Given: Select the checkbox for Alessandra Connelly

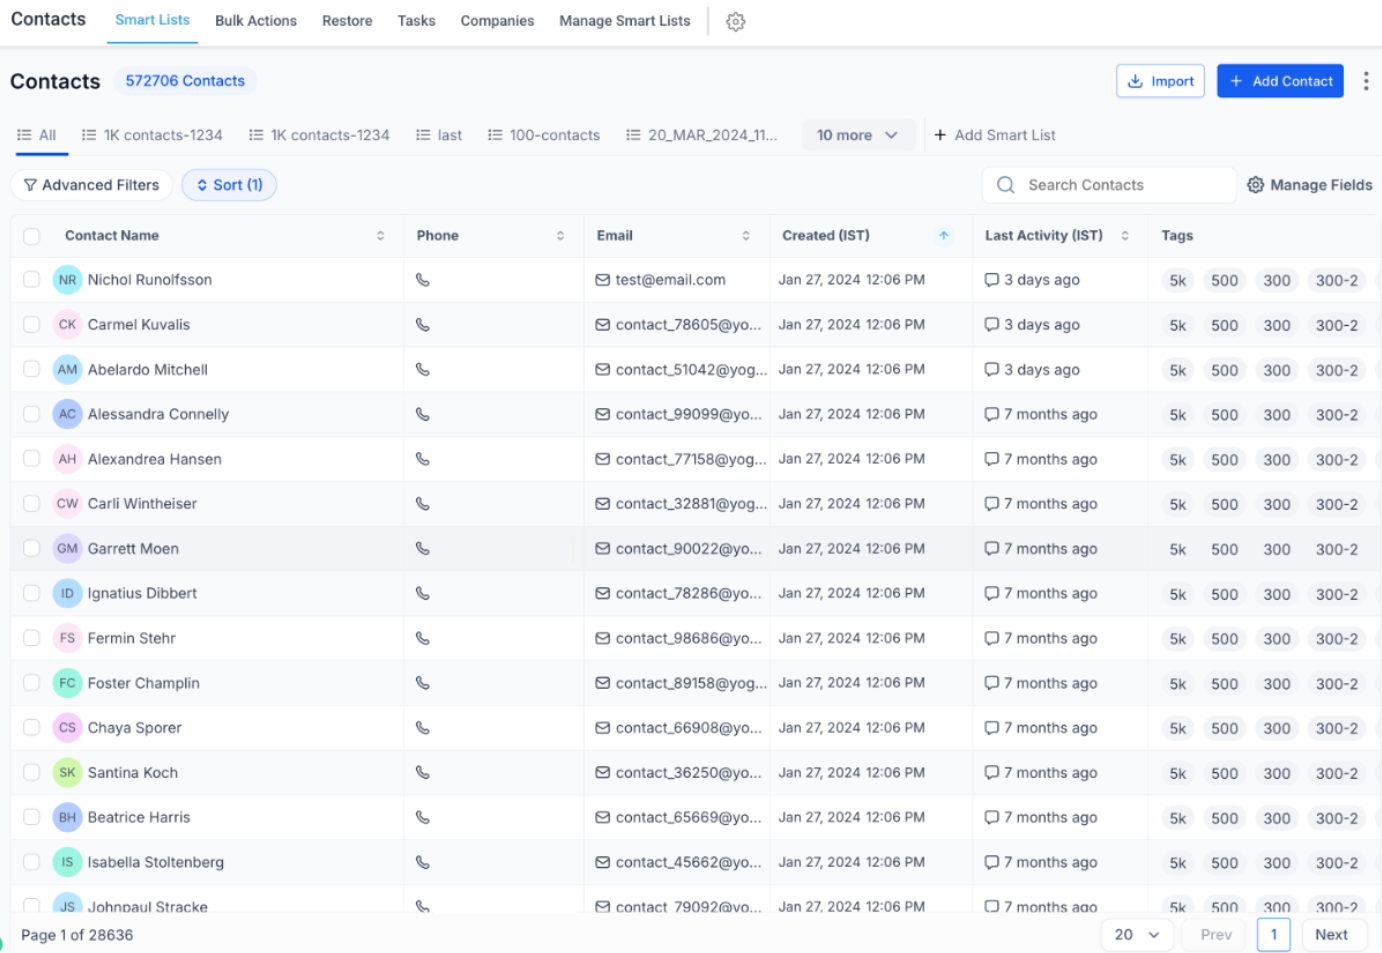Looking at the screenshot, I should pos(32,414).
